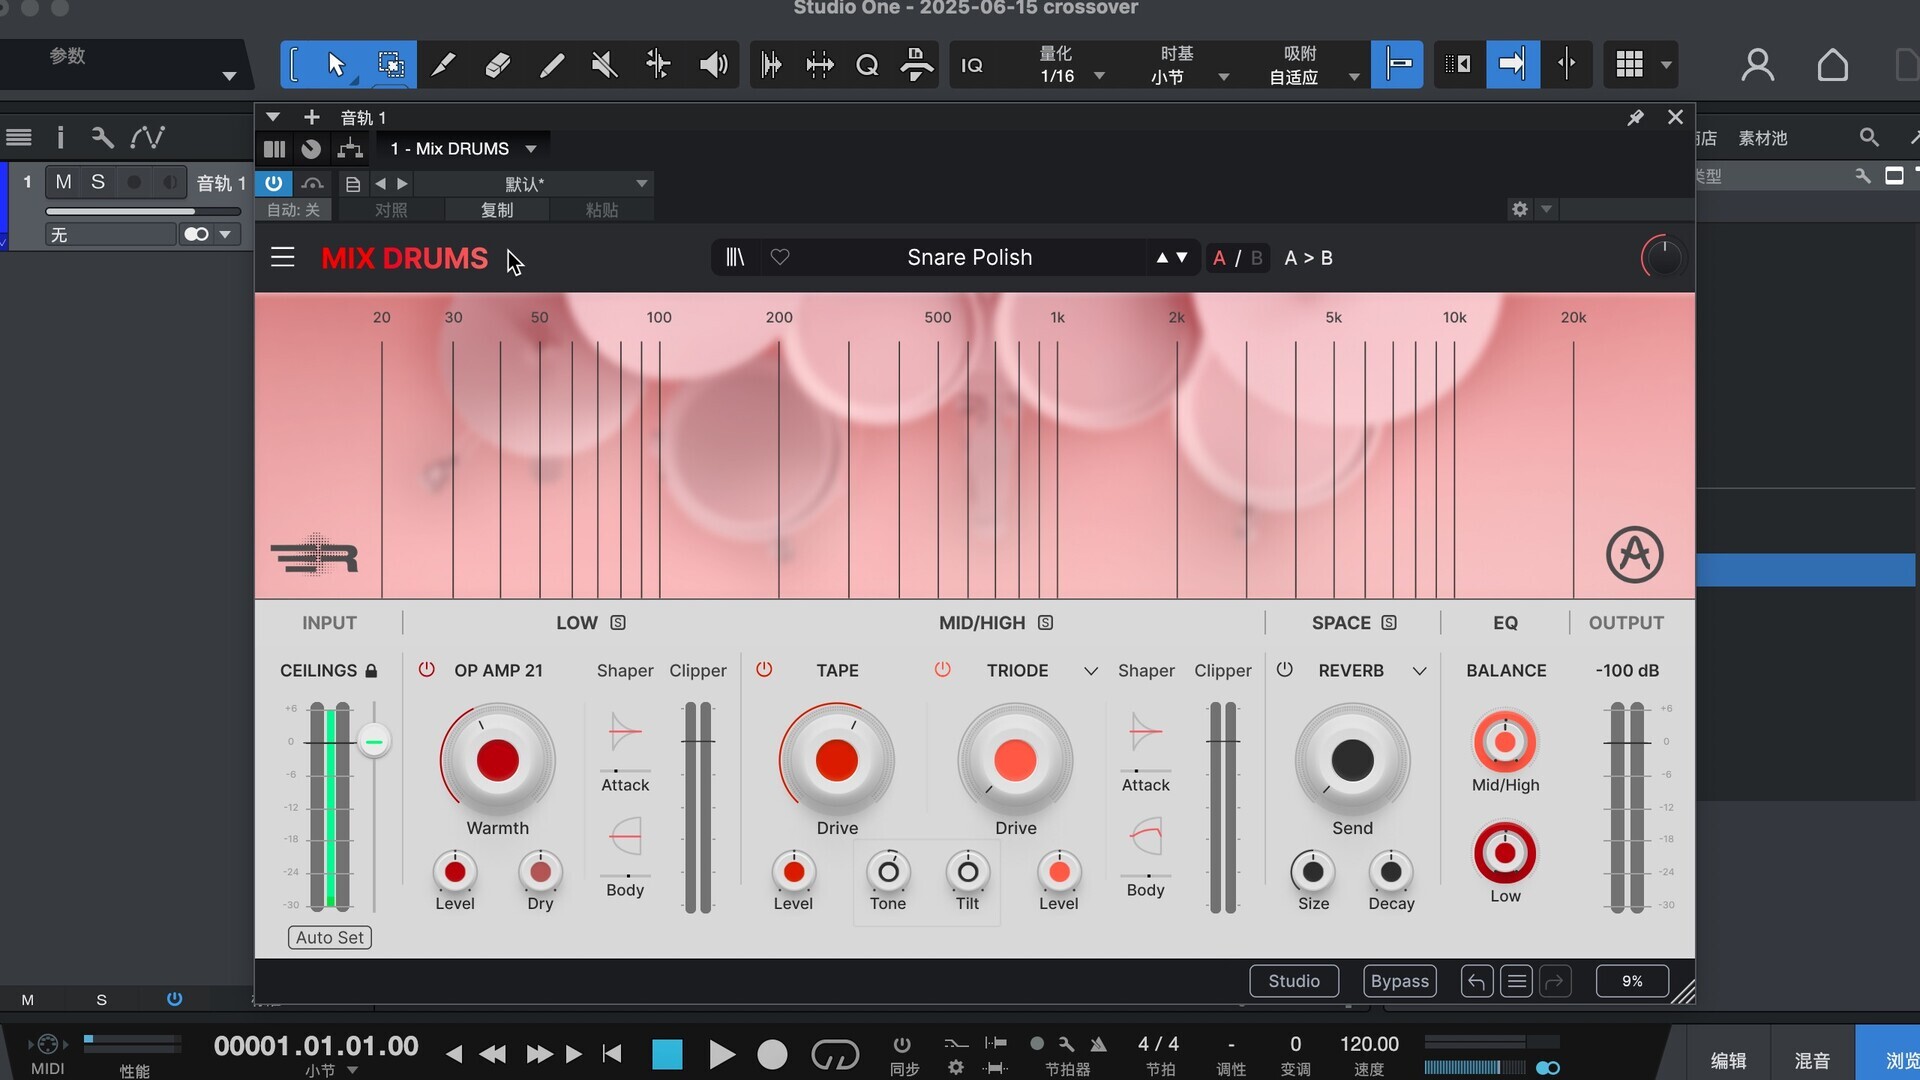Click the reverb Send knob
Screen dimensions: 1920x1080
coord(1352,760)
